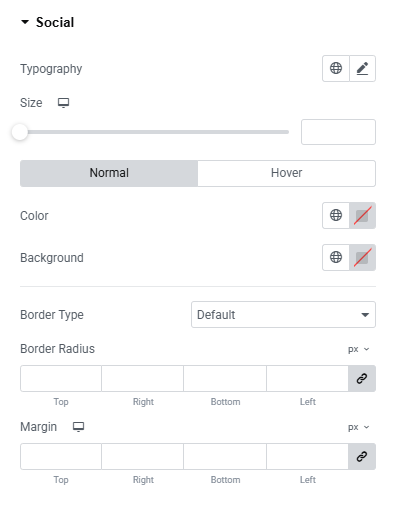Open the Border Type dropdown
The image size is (394, 524).
283,314
